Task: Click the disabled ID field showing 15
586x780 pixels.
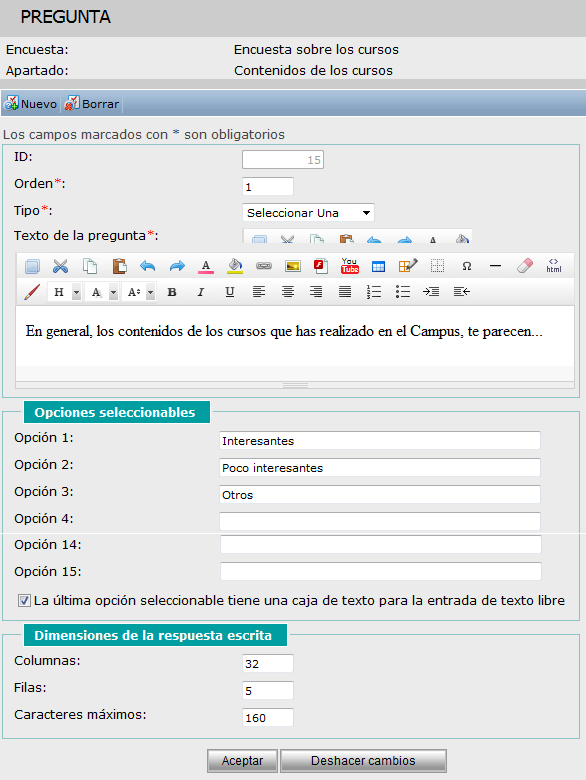Action: tap(283, 160)
